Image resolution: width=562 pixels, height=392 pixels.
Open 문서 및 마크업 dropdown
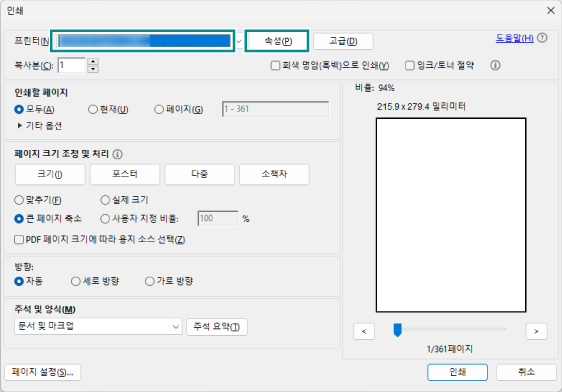(x=98, y=326)
